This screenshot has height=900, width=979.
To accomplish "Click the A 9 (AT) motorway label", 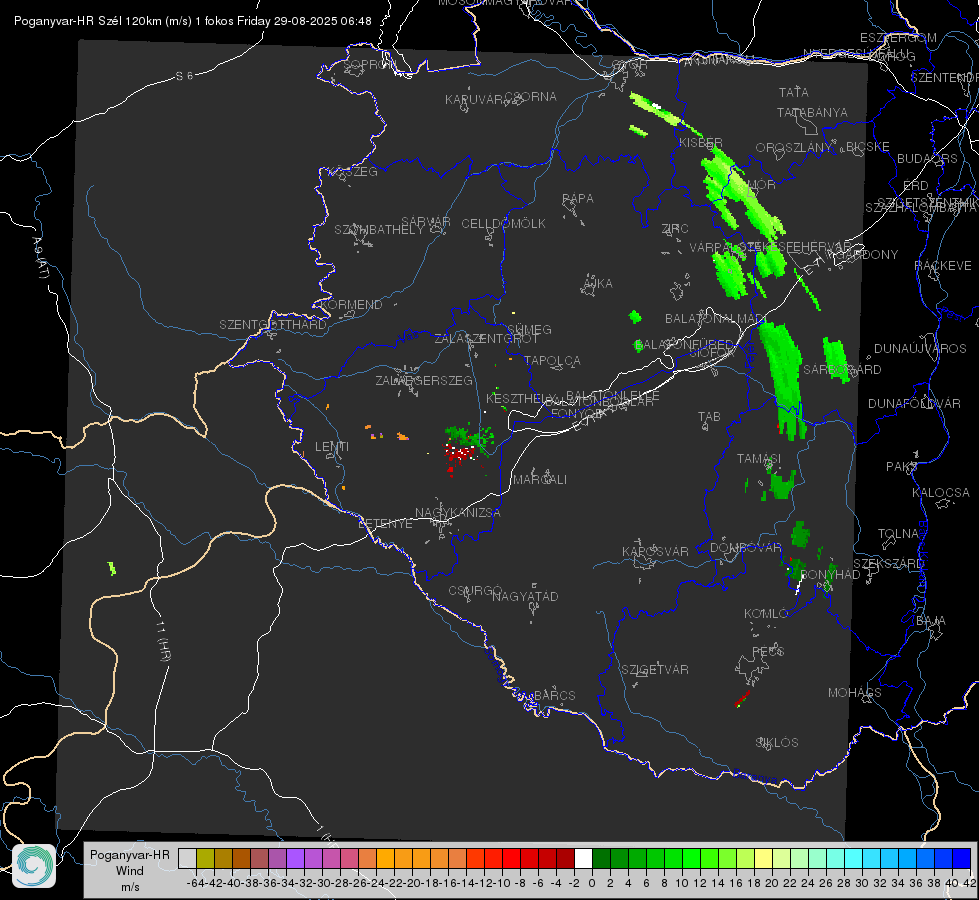I will [x=40, y=258].
